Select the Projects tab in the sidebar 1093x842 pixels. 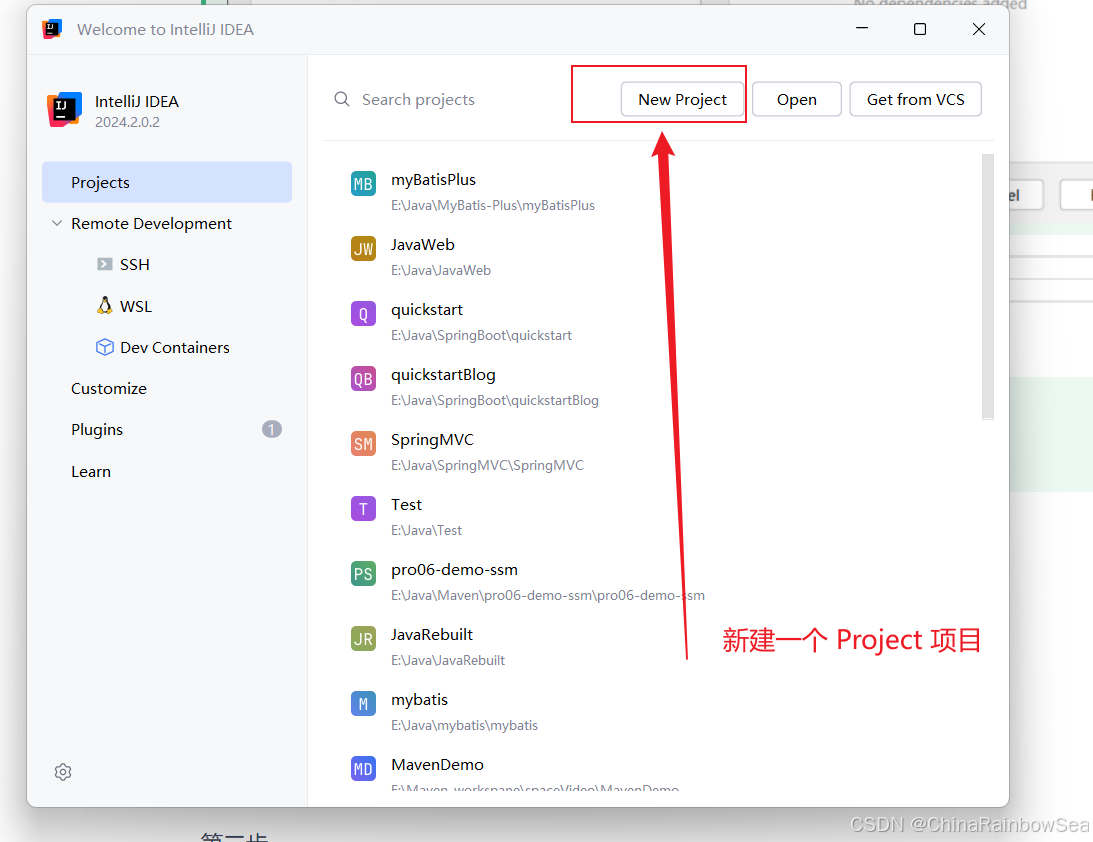coord(167,183)
